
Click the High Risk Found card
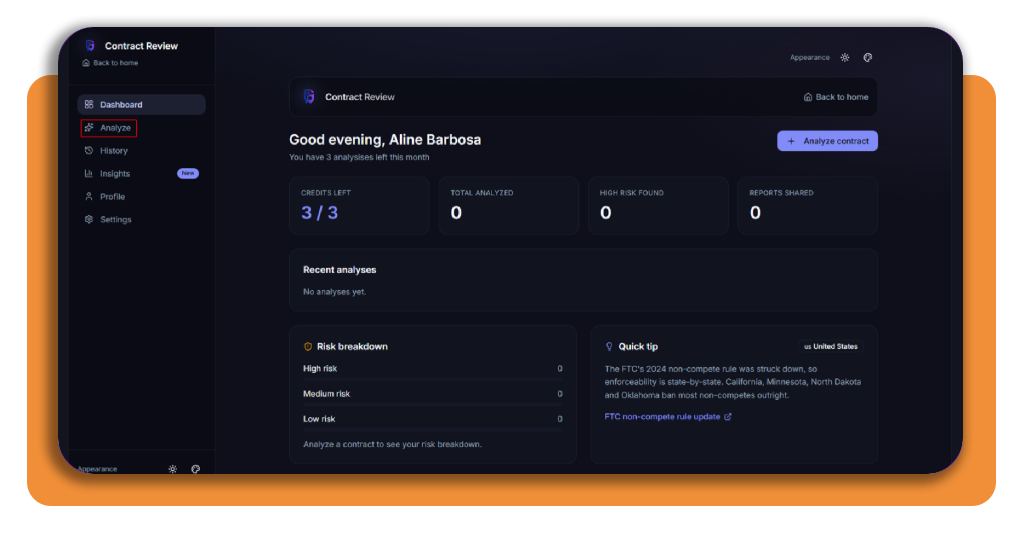(x=658, y=206)
